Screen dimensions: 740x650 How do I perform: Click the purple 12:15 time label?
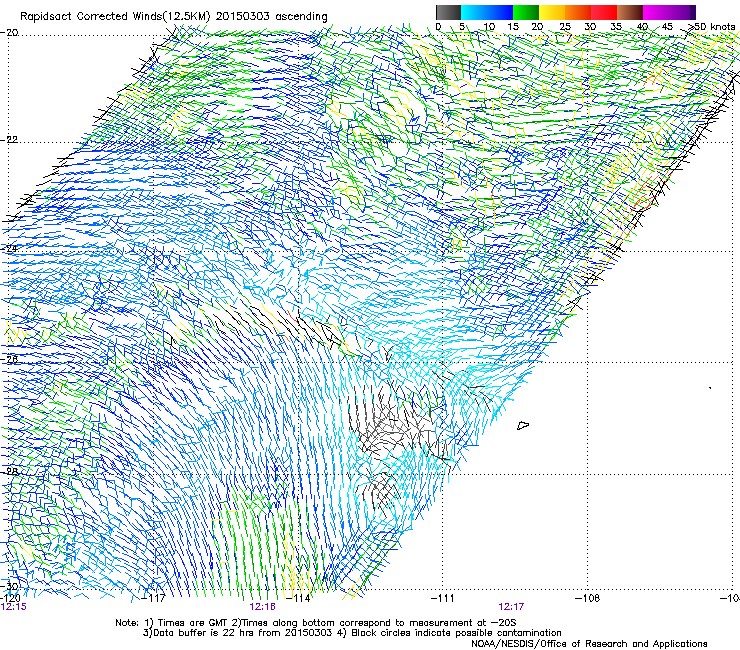pos(14,607)
